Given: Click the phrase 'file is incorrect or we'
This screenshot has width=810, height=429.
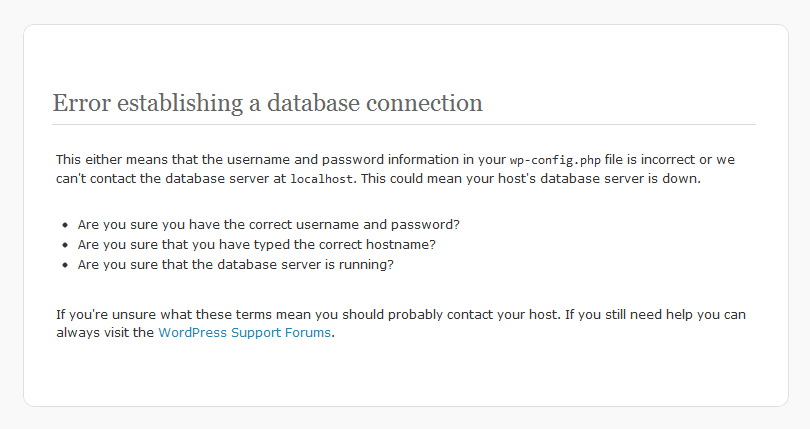Looking at the screenshot, I should (669, 160).
